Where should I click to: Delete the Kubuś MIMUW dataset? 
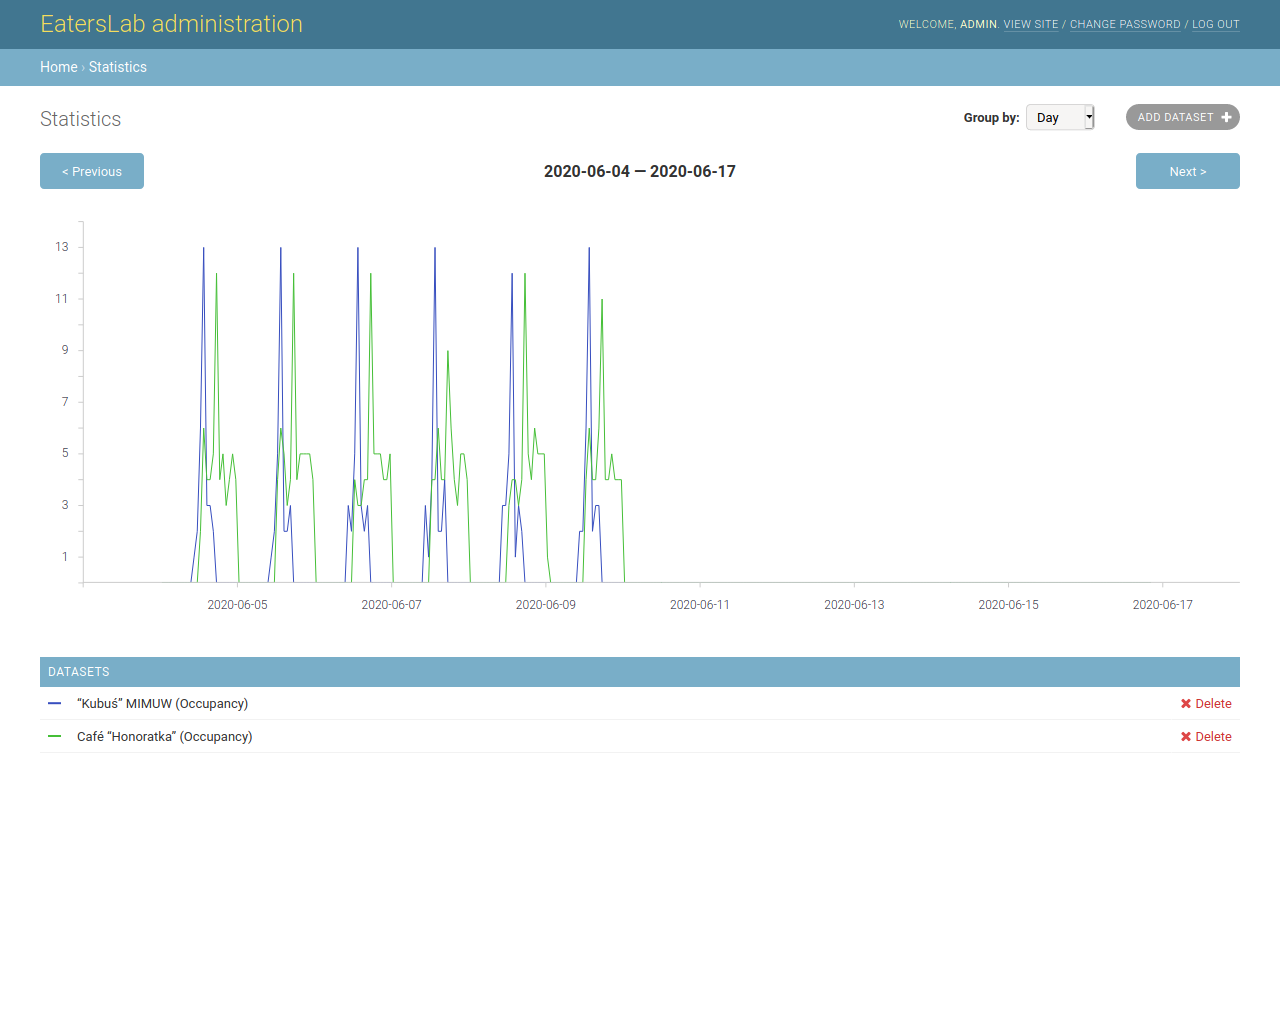[1206, 704]
